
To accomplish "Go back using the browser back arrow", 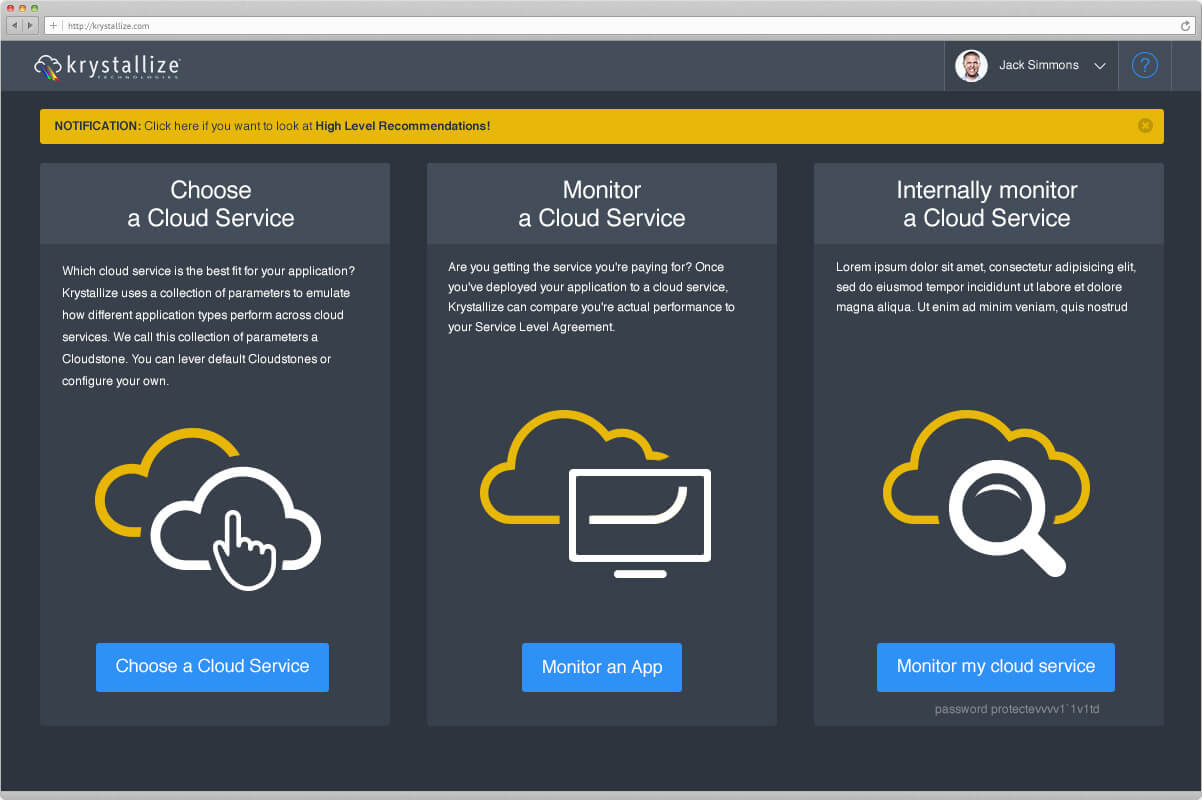I will pyautogui.click(x=15, y=25).
